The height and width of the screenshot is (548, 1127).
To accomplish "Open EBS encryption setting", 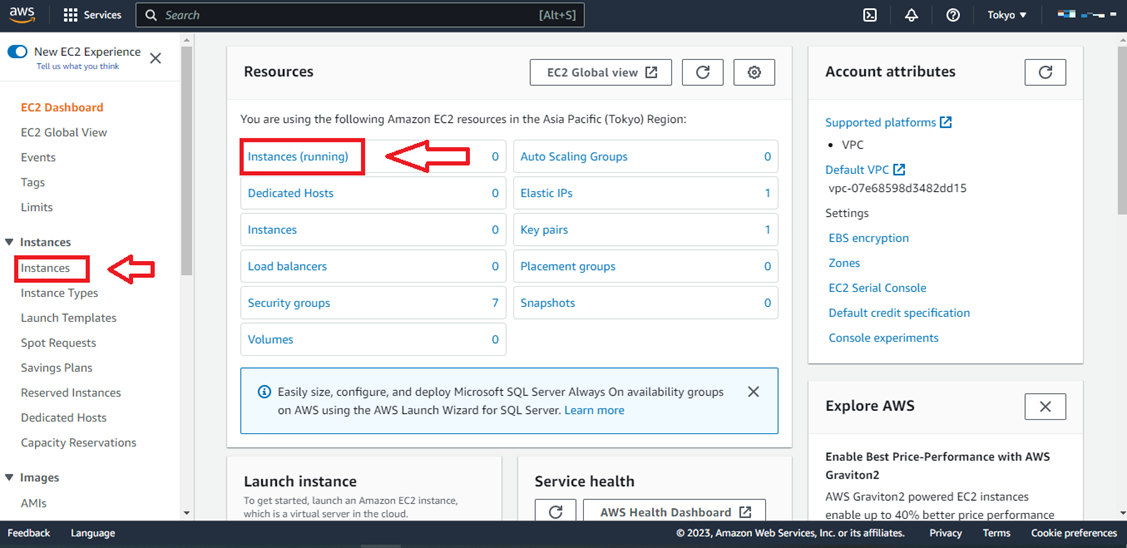I will (869, 238).
